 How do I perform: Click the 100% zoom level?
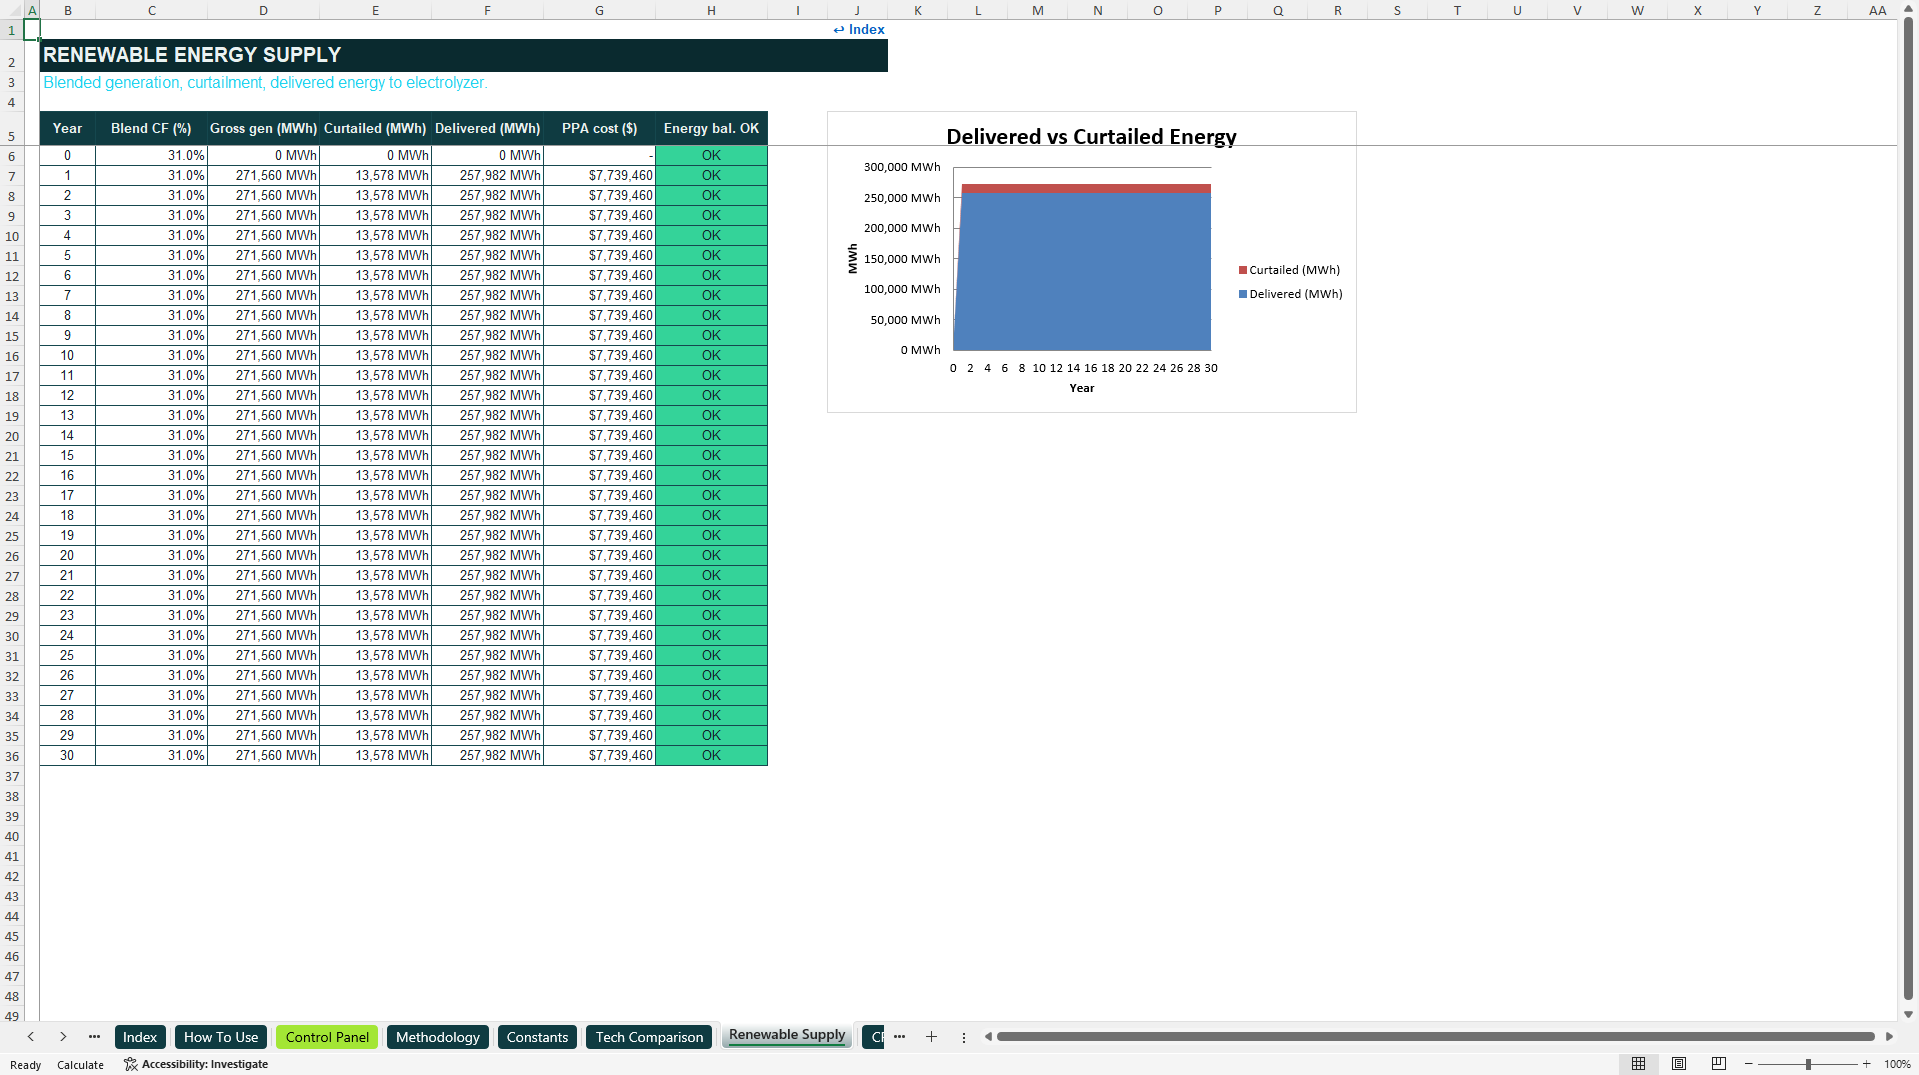pyautogui.click(x=1897, y=1064)
